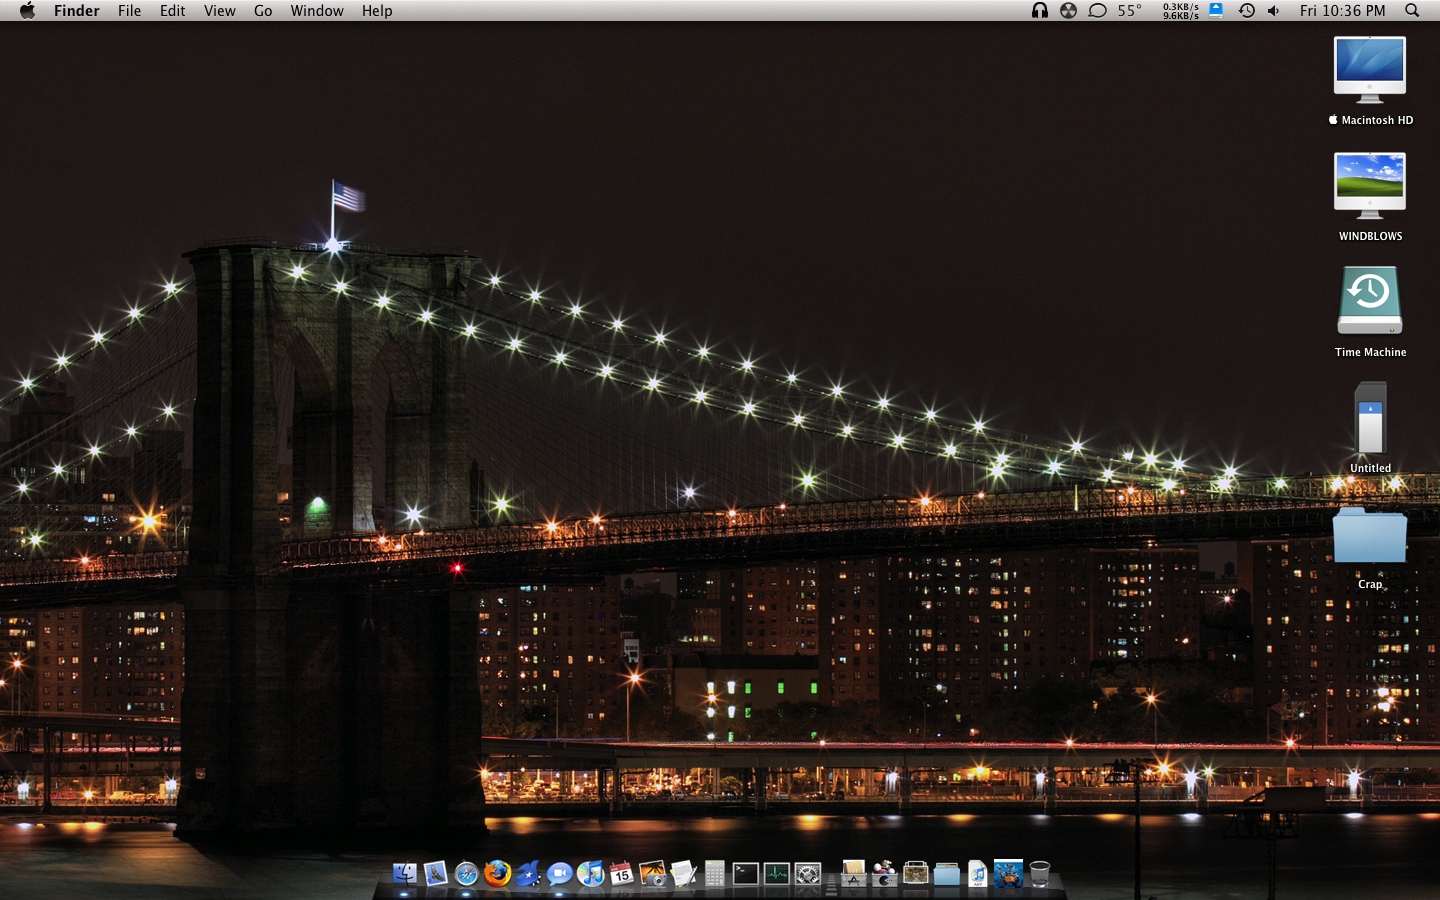Open the Go menu
Viewport: 1440px width, 900px height.
262,11
